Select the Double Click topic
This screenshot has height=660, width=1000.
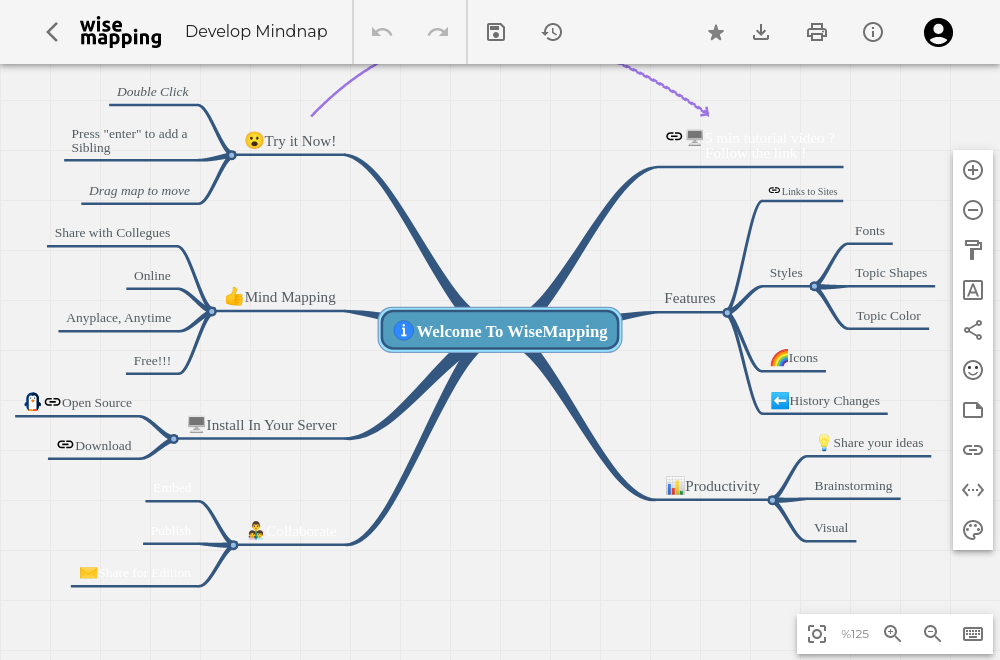coord(152,92)
